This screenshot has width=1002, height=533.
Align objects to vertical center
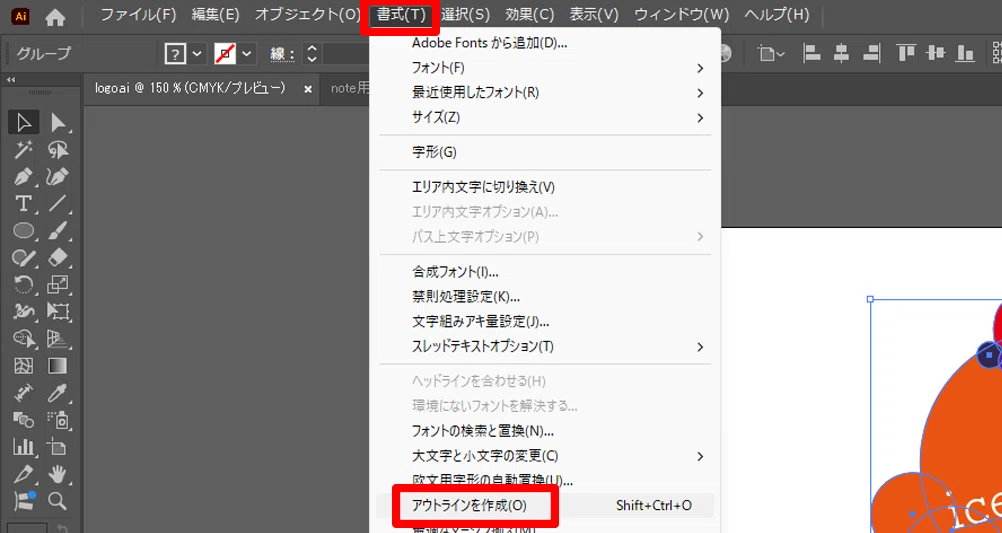pyautogui.click(x=936, y=53)
